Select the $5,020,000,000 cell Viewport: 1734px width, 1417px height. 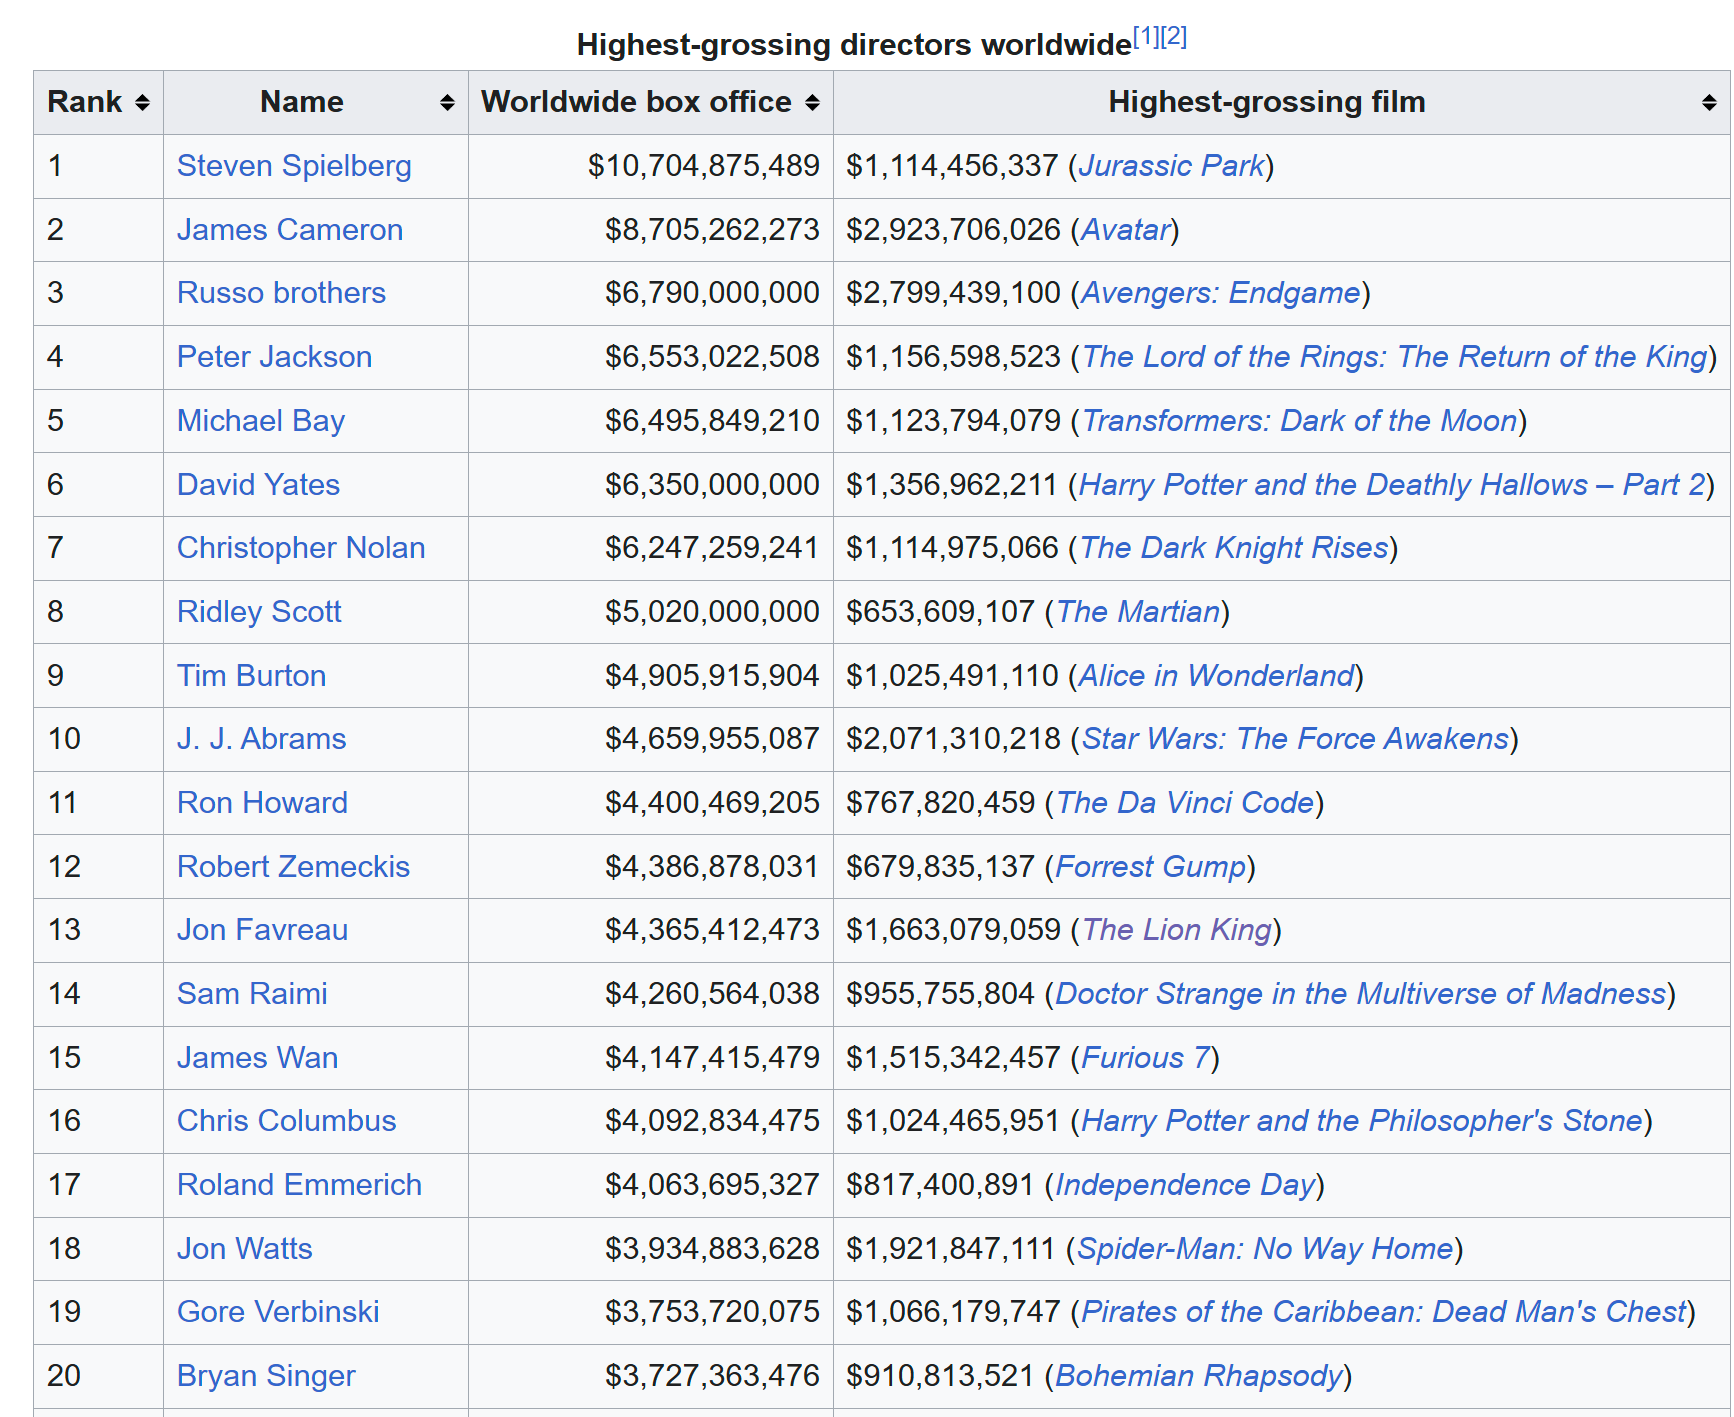pyautogui.click(x=651, y=612)
